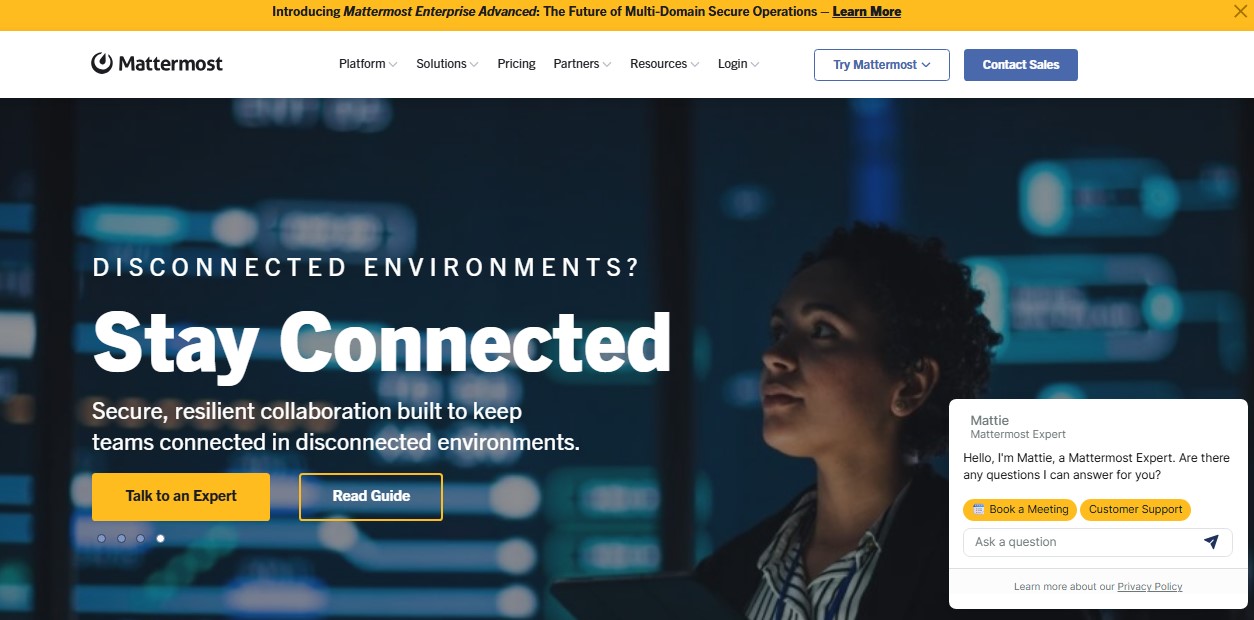
Task: Click the Mattermost logo icon
Action: click(102, 63)
